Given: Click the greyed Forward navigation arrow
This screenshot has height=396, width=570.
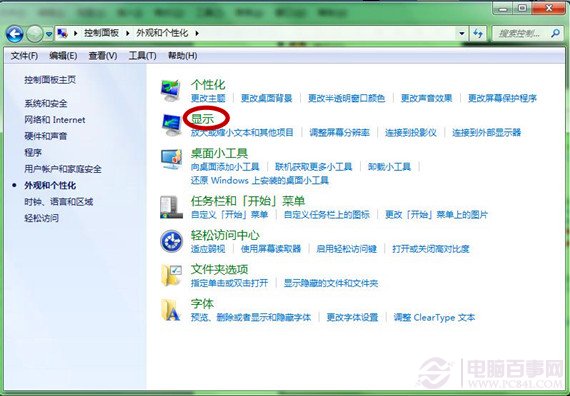Looking at the screenshot, I should (34, 34).
